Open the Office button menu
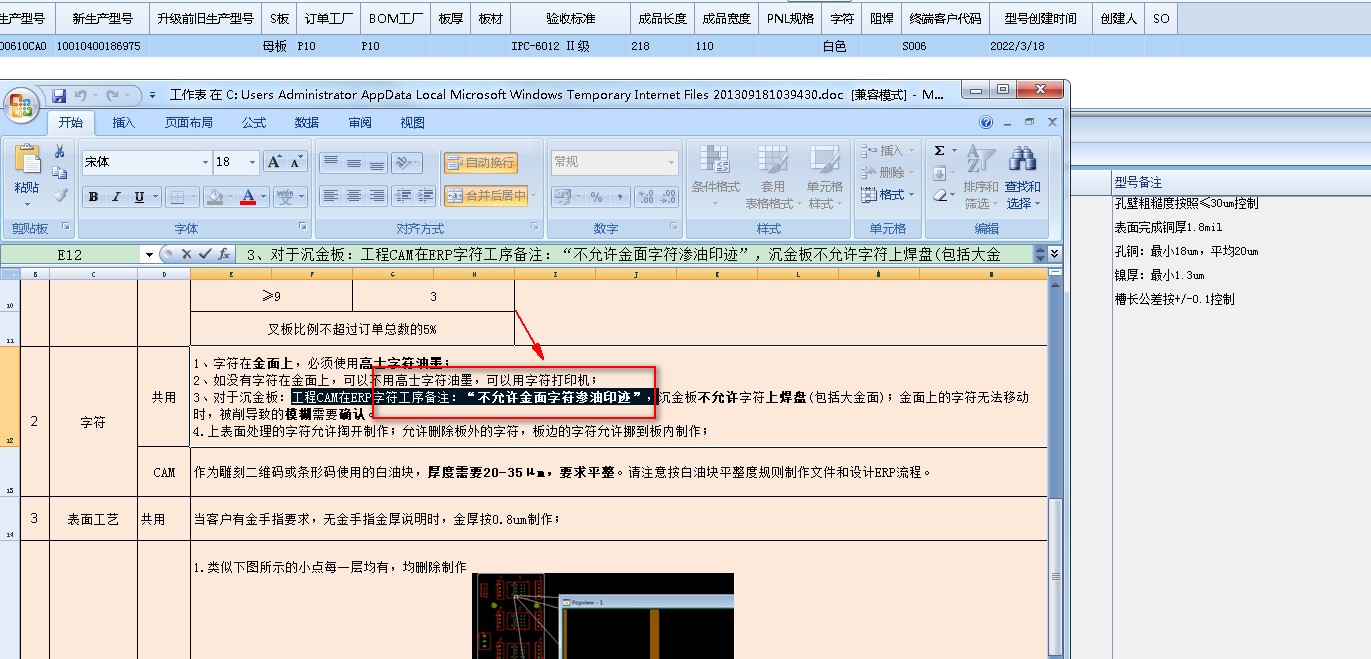Screen dimensions: 1371x659 click(22, 103)
